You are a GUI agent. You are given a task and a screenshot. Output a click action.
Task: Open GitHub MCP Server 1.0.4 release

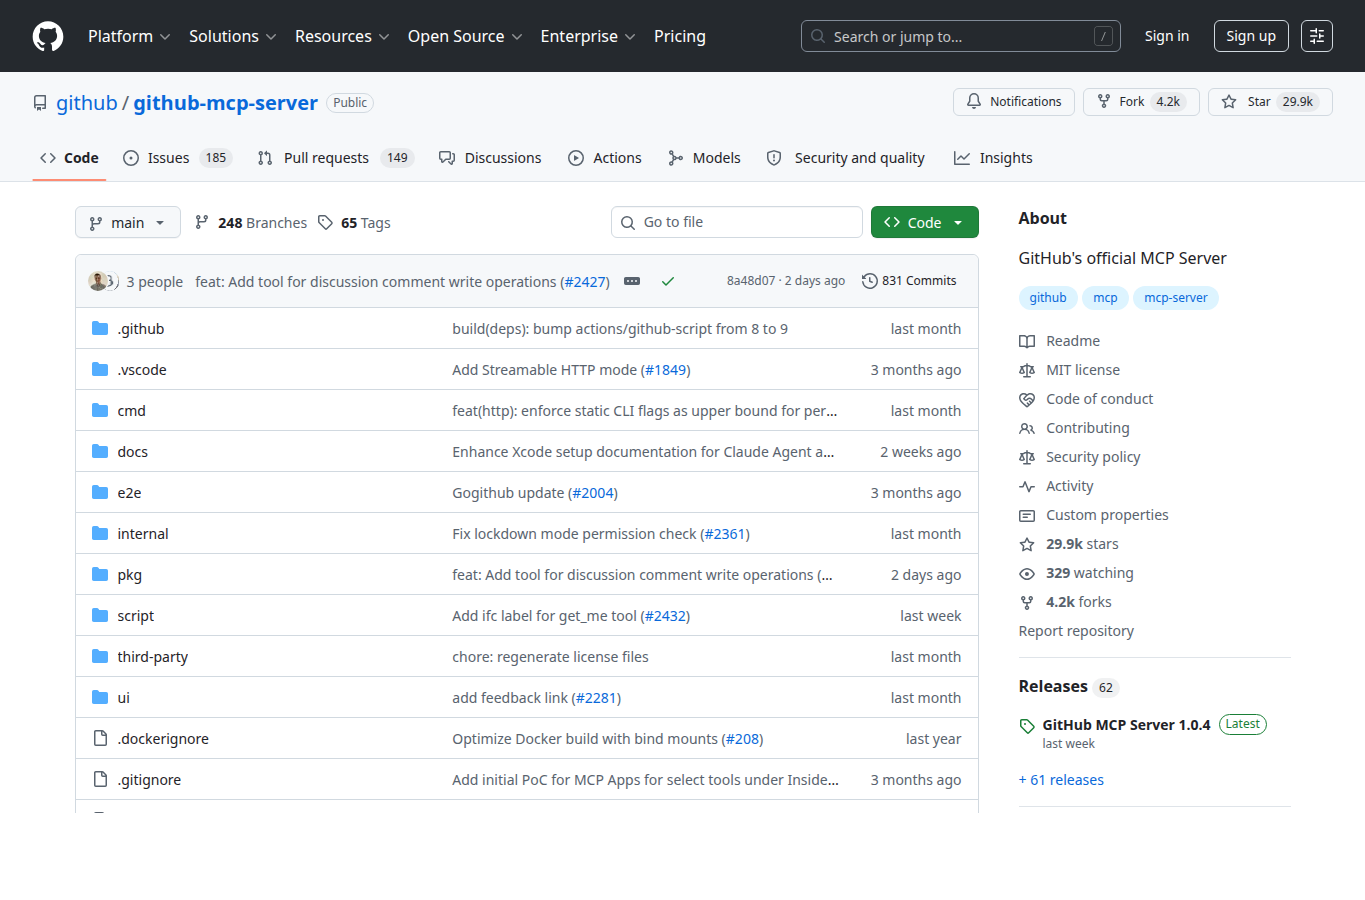coord(1126,725)
